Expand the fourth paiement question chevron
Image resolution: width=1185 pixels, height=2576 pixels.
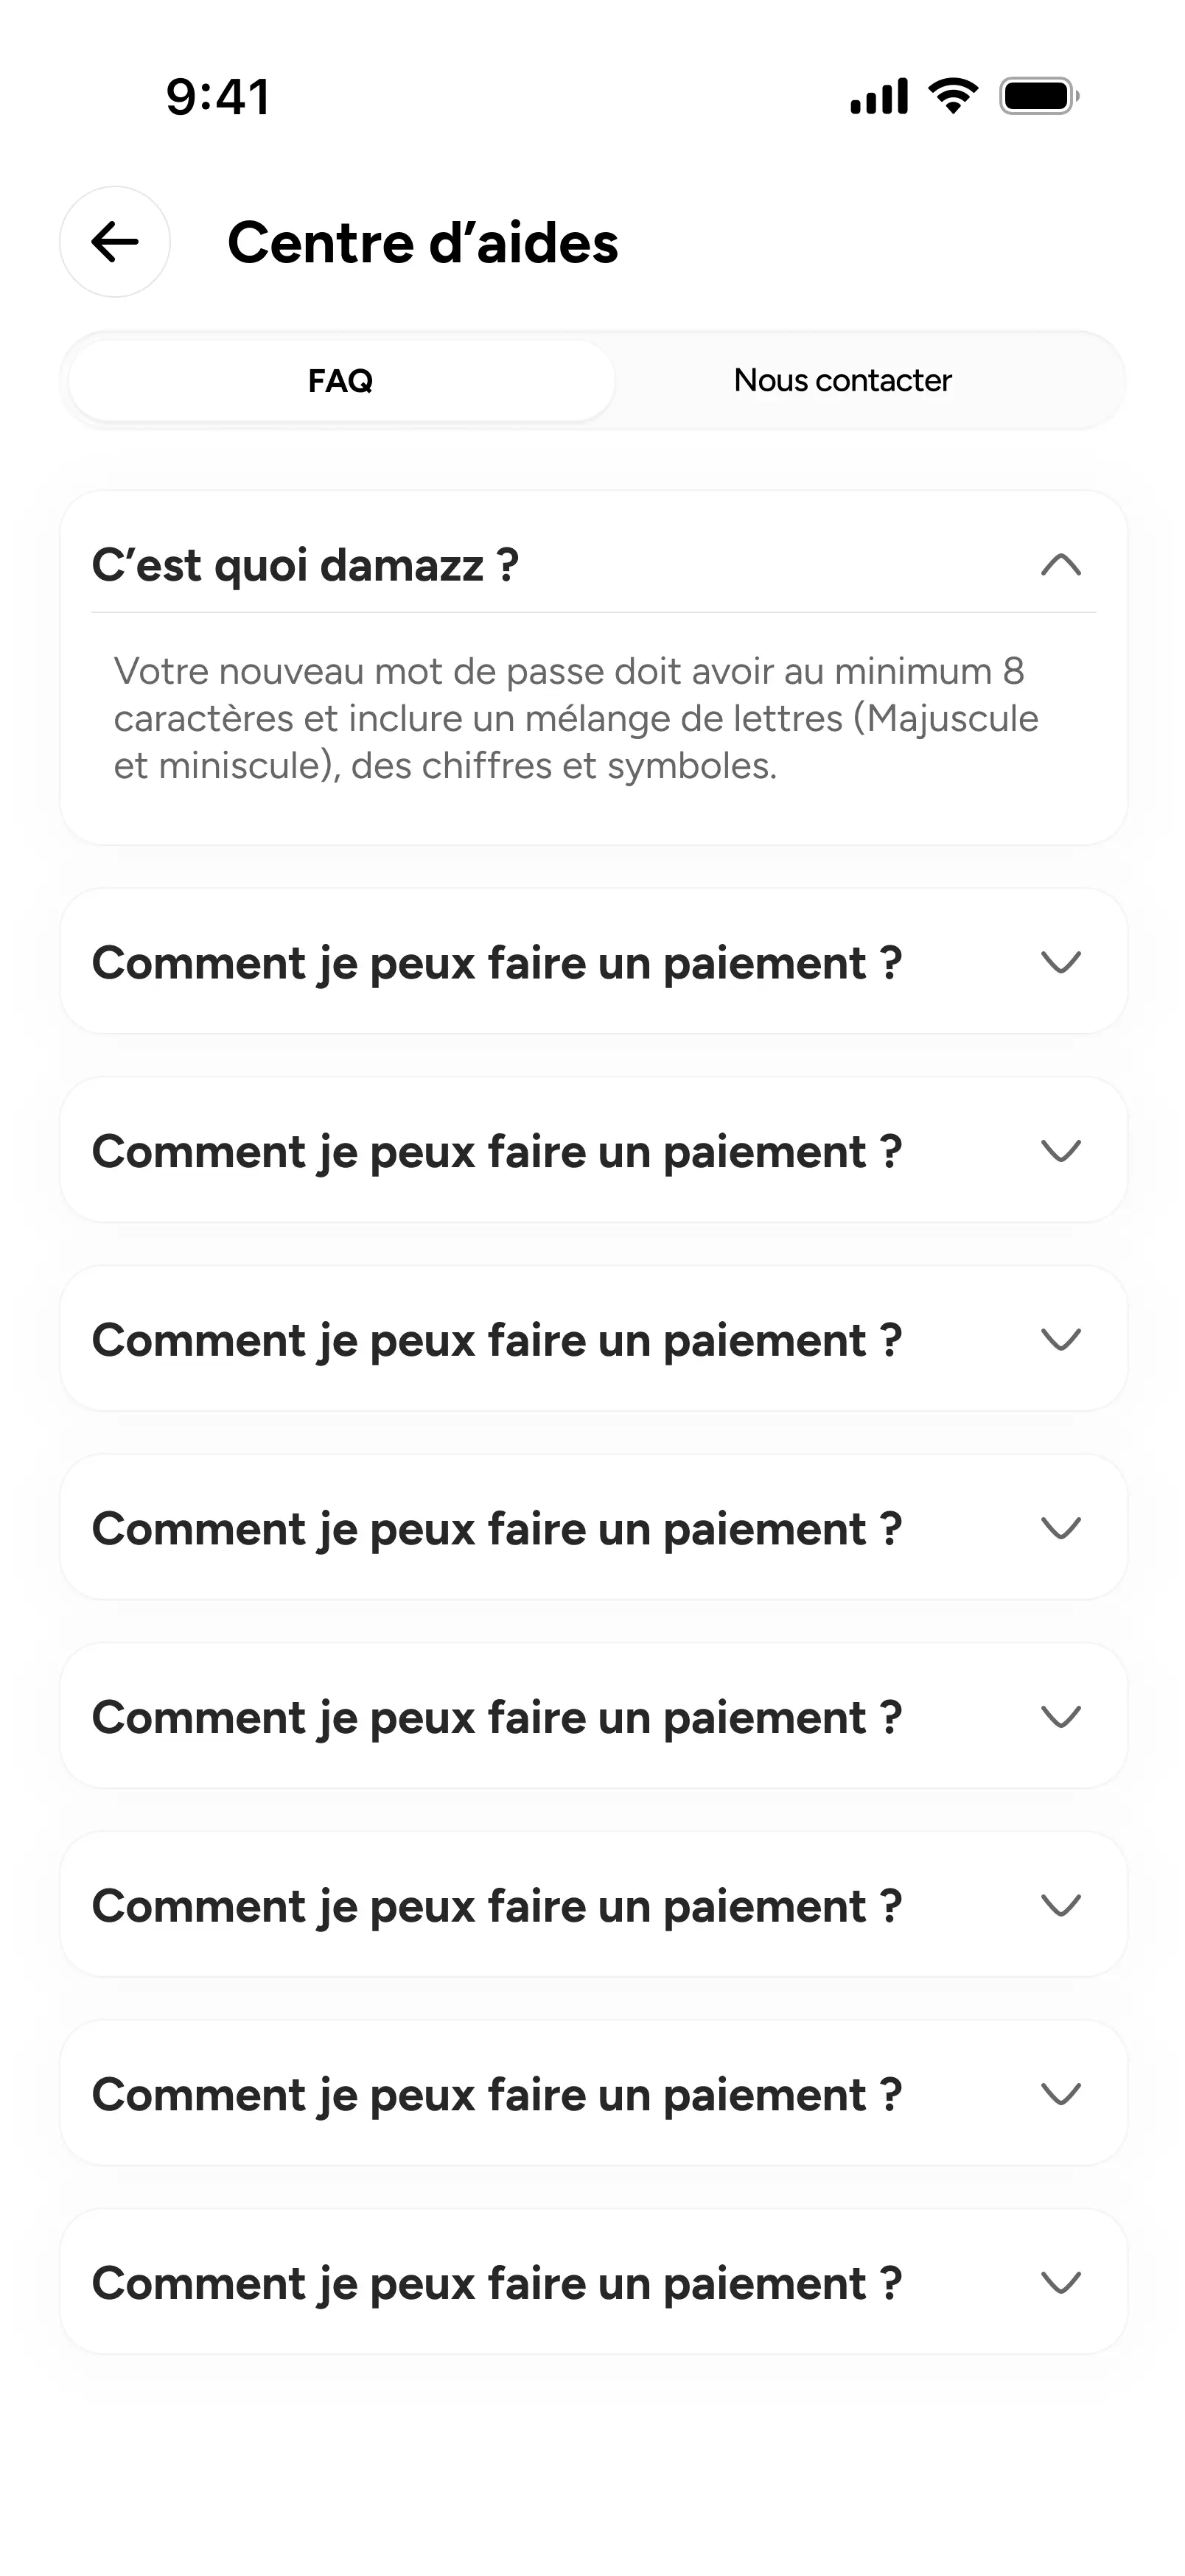click(1061, 1528)
